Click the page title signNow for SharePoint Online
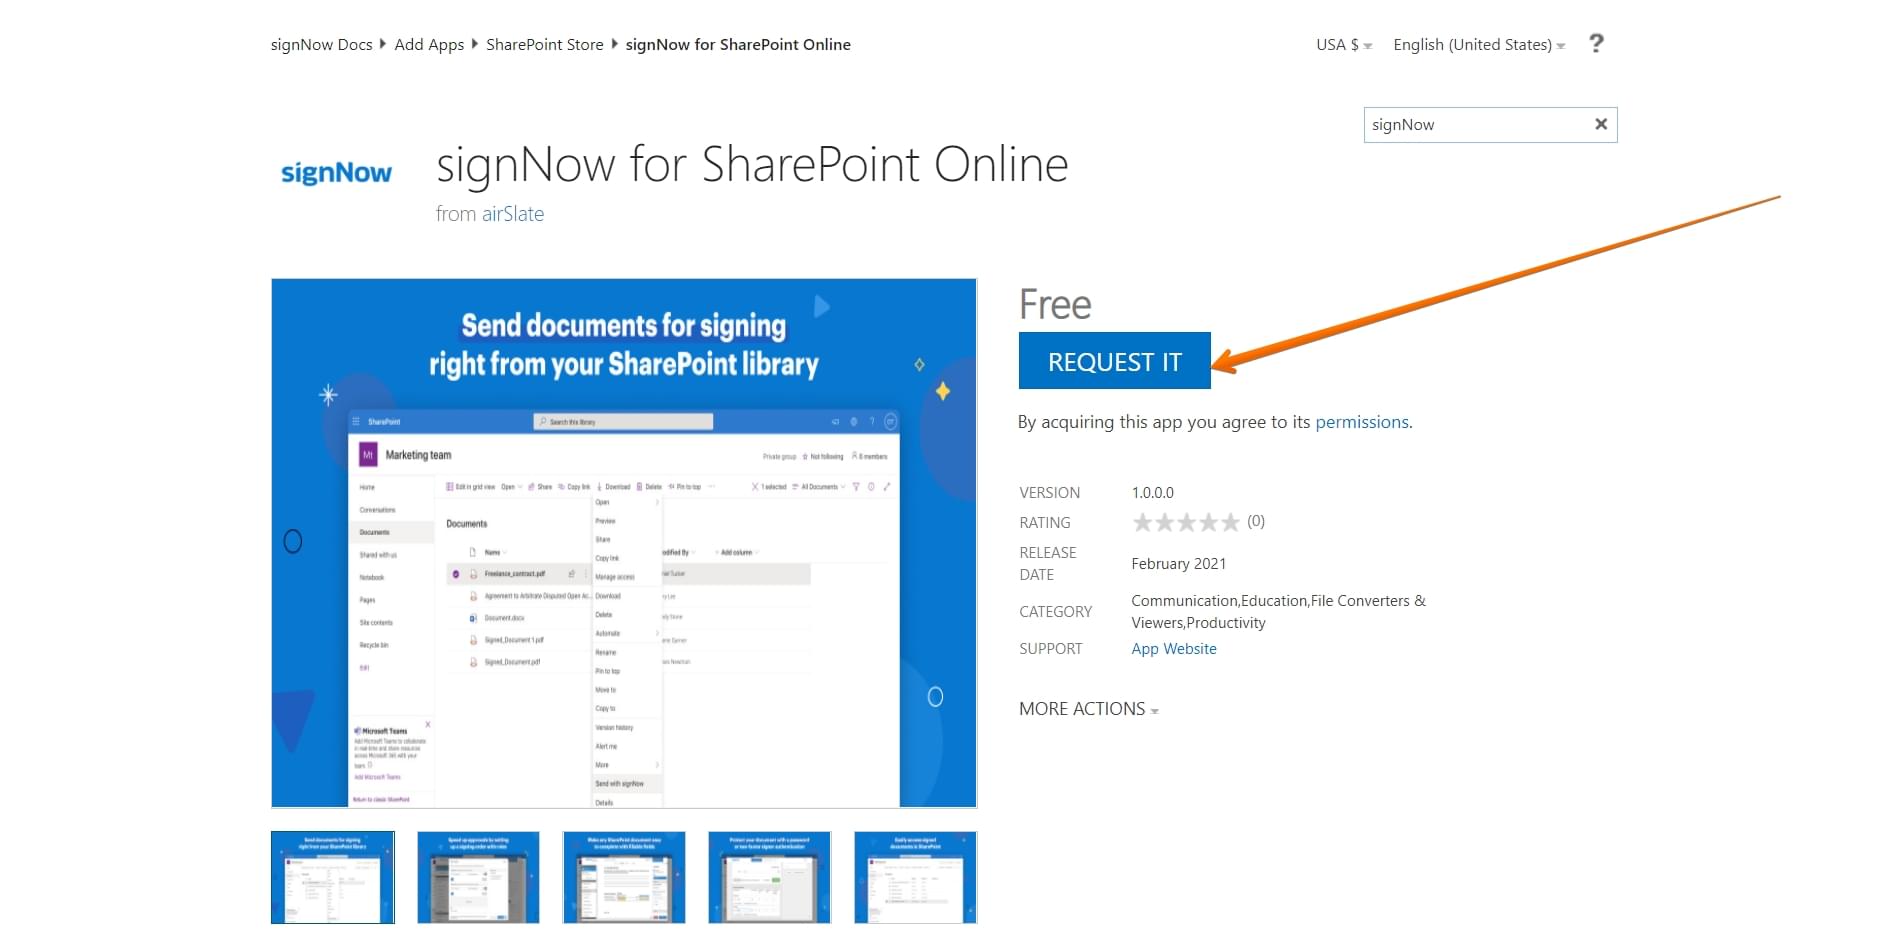 pos(752,165)
